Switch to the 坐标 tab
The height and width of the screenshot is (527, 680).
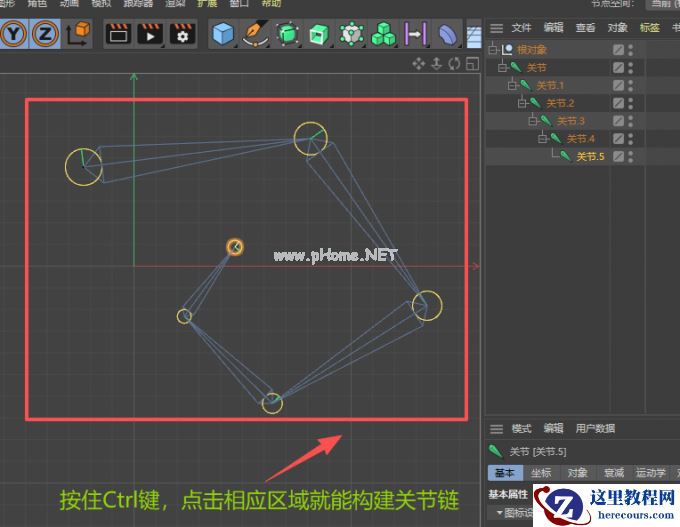pyautogui.click(x=541, y=473)
